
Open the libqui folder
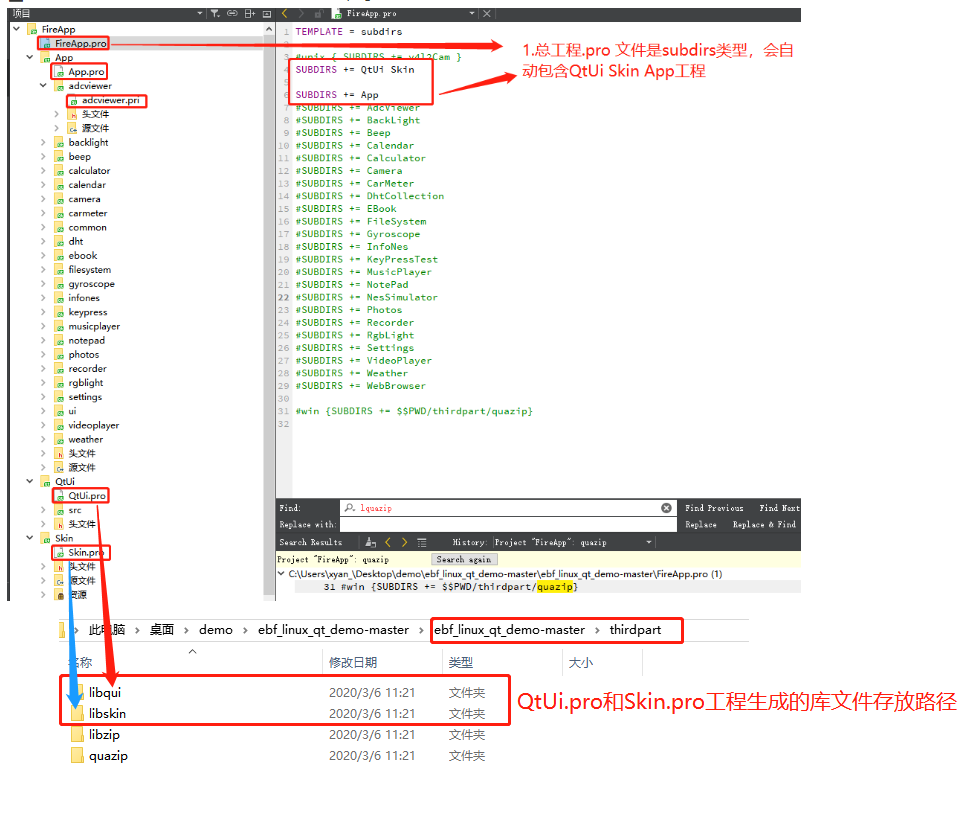point(105,692)
